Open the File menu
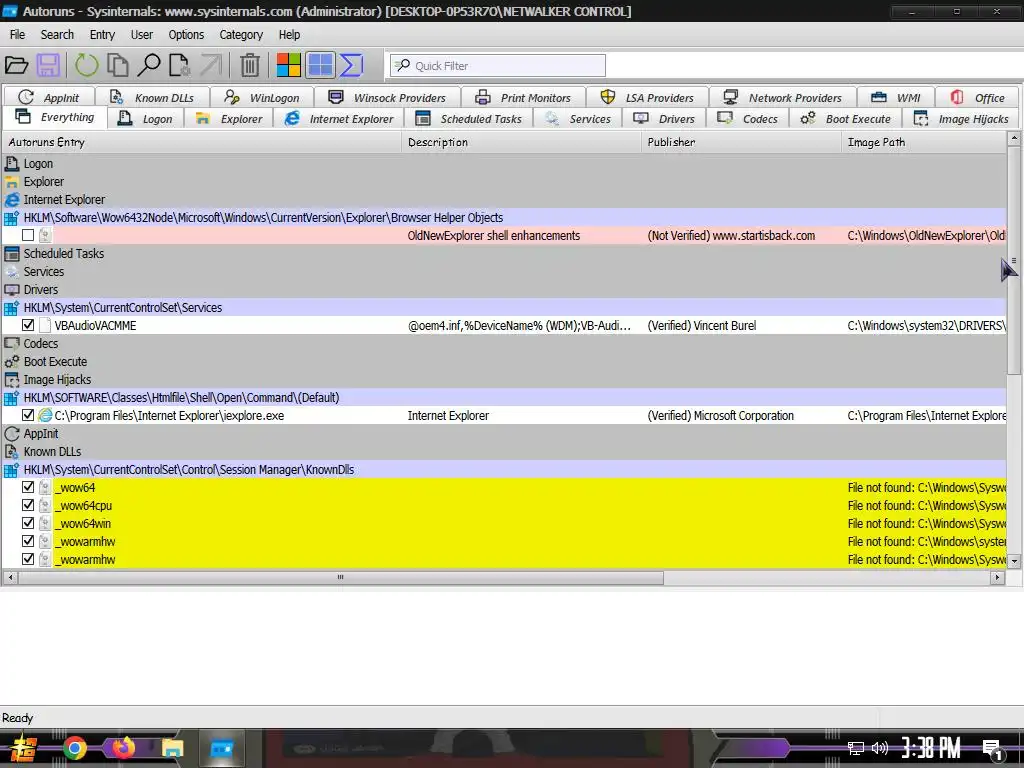The height and width of the screenshot is (768, 1024). coord(18,35)
